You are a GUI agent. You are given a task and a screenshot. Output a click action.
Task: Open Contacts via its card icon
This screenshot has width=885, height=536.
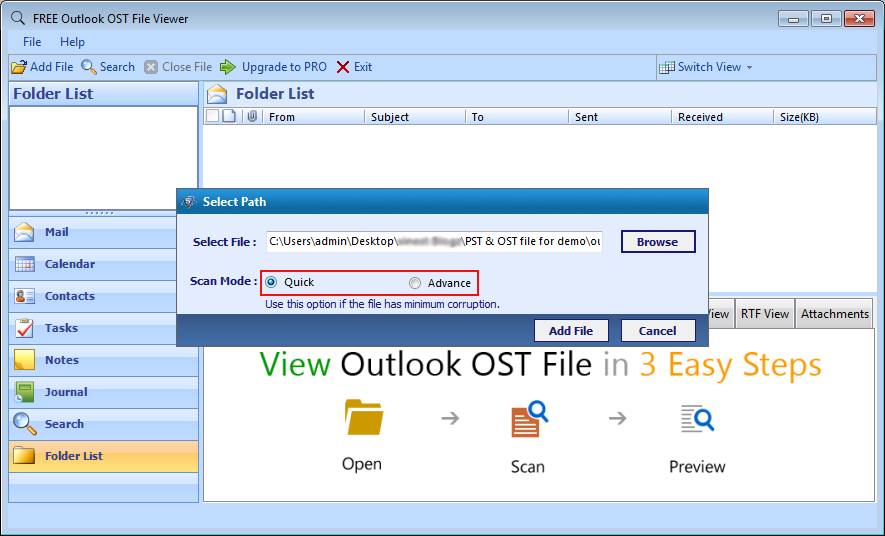pyautogui.click(x=24, y=296)
